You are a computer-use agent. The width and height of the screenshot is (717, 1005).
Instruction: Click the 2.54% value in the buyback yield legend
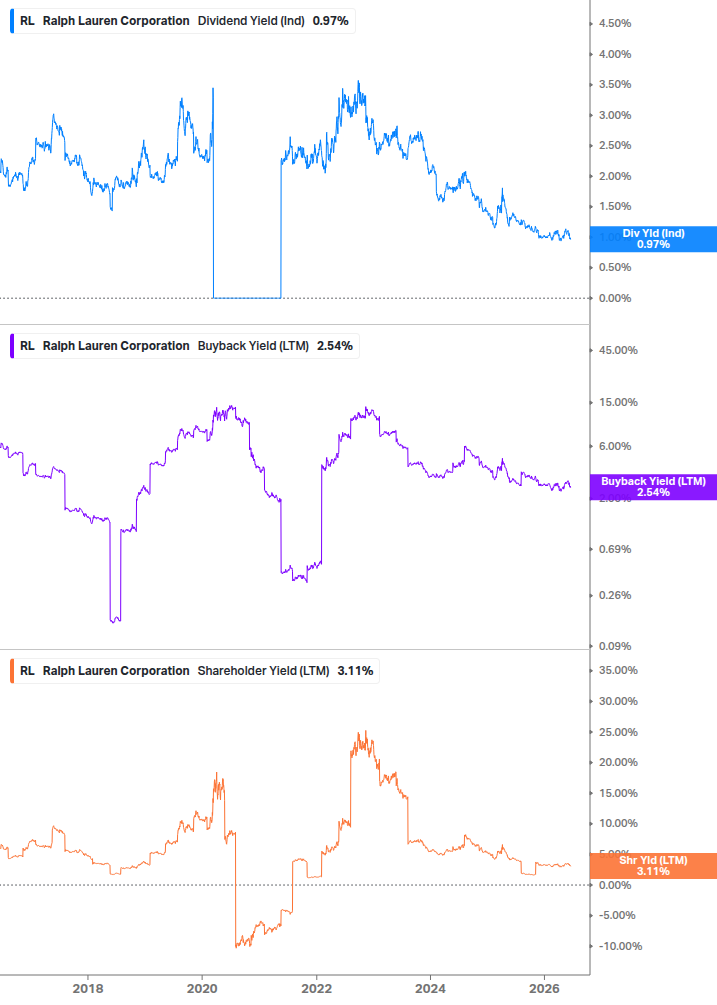coord(335,346)
